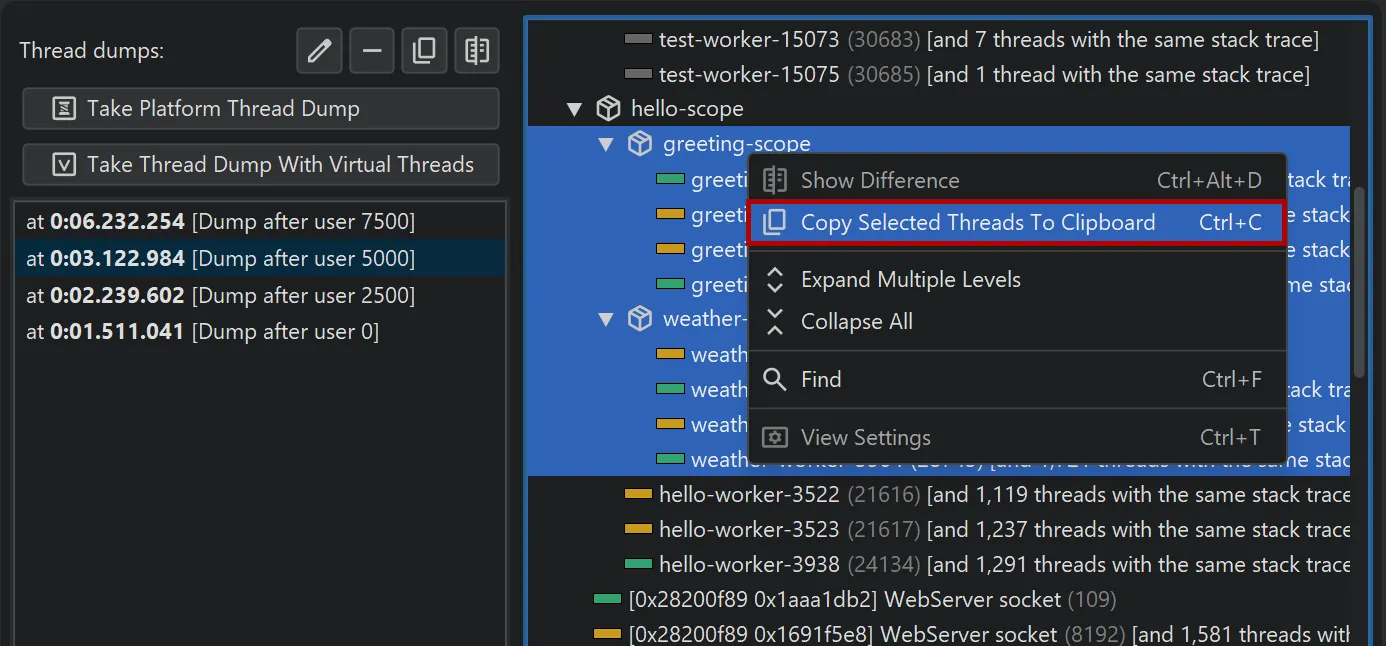Click yellow status bar of hello-worker-3522
1386x646 pixels.
pyautogui.click(x=638, y=494)
